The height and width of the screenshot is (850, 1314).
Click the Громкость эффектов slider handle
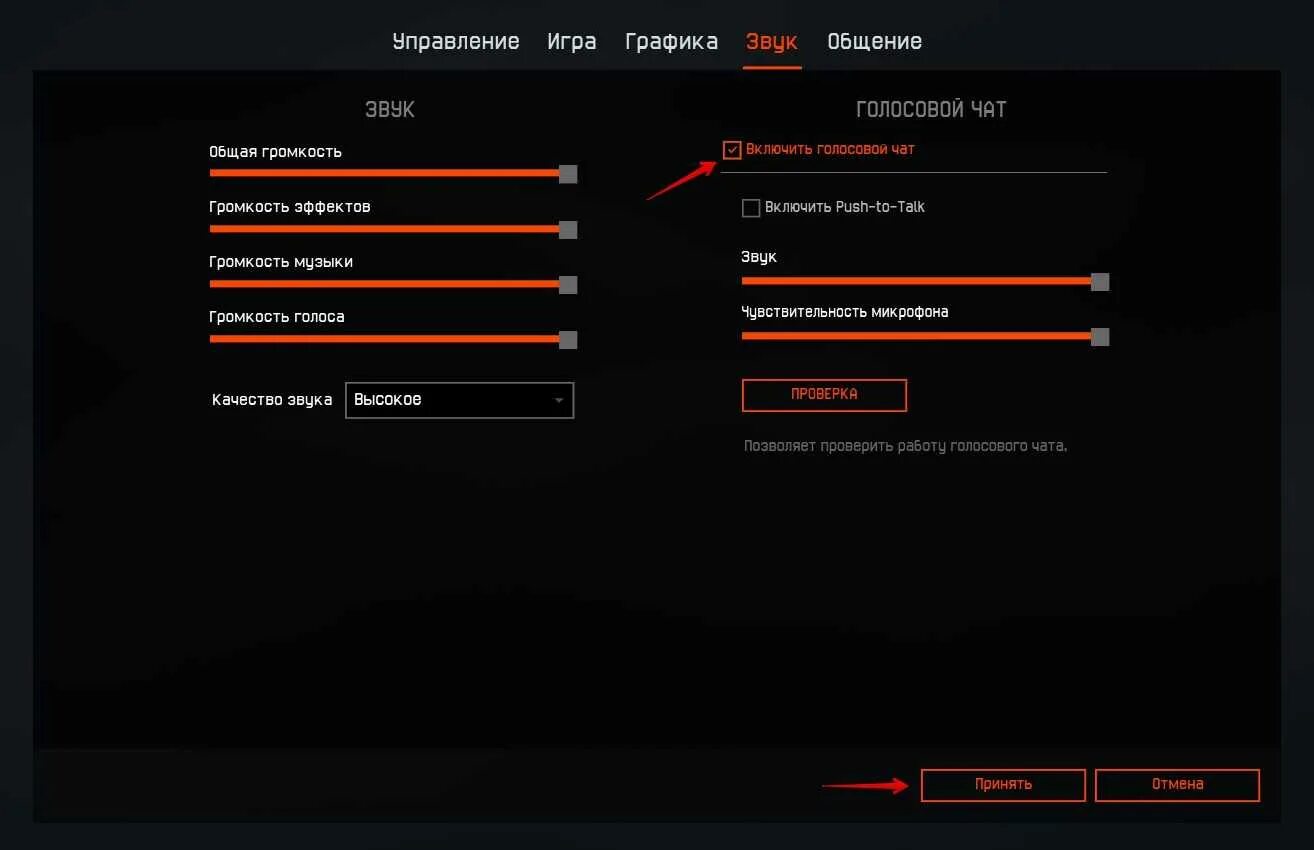point(568,230)
